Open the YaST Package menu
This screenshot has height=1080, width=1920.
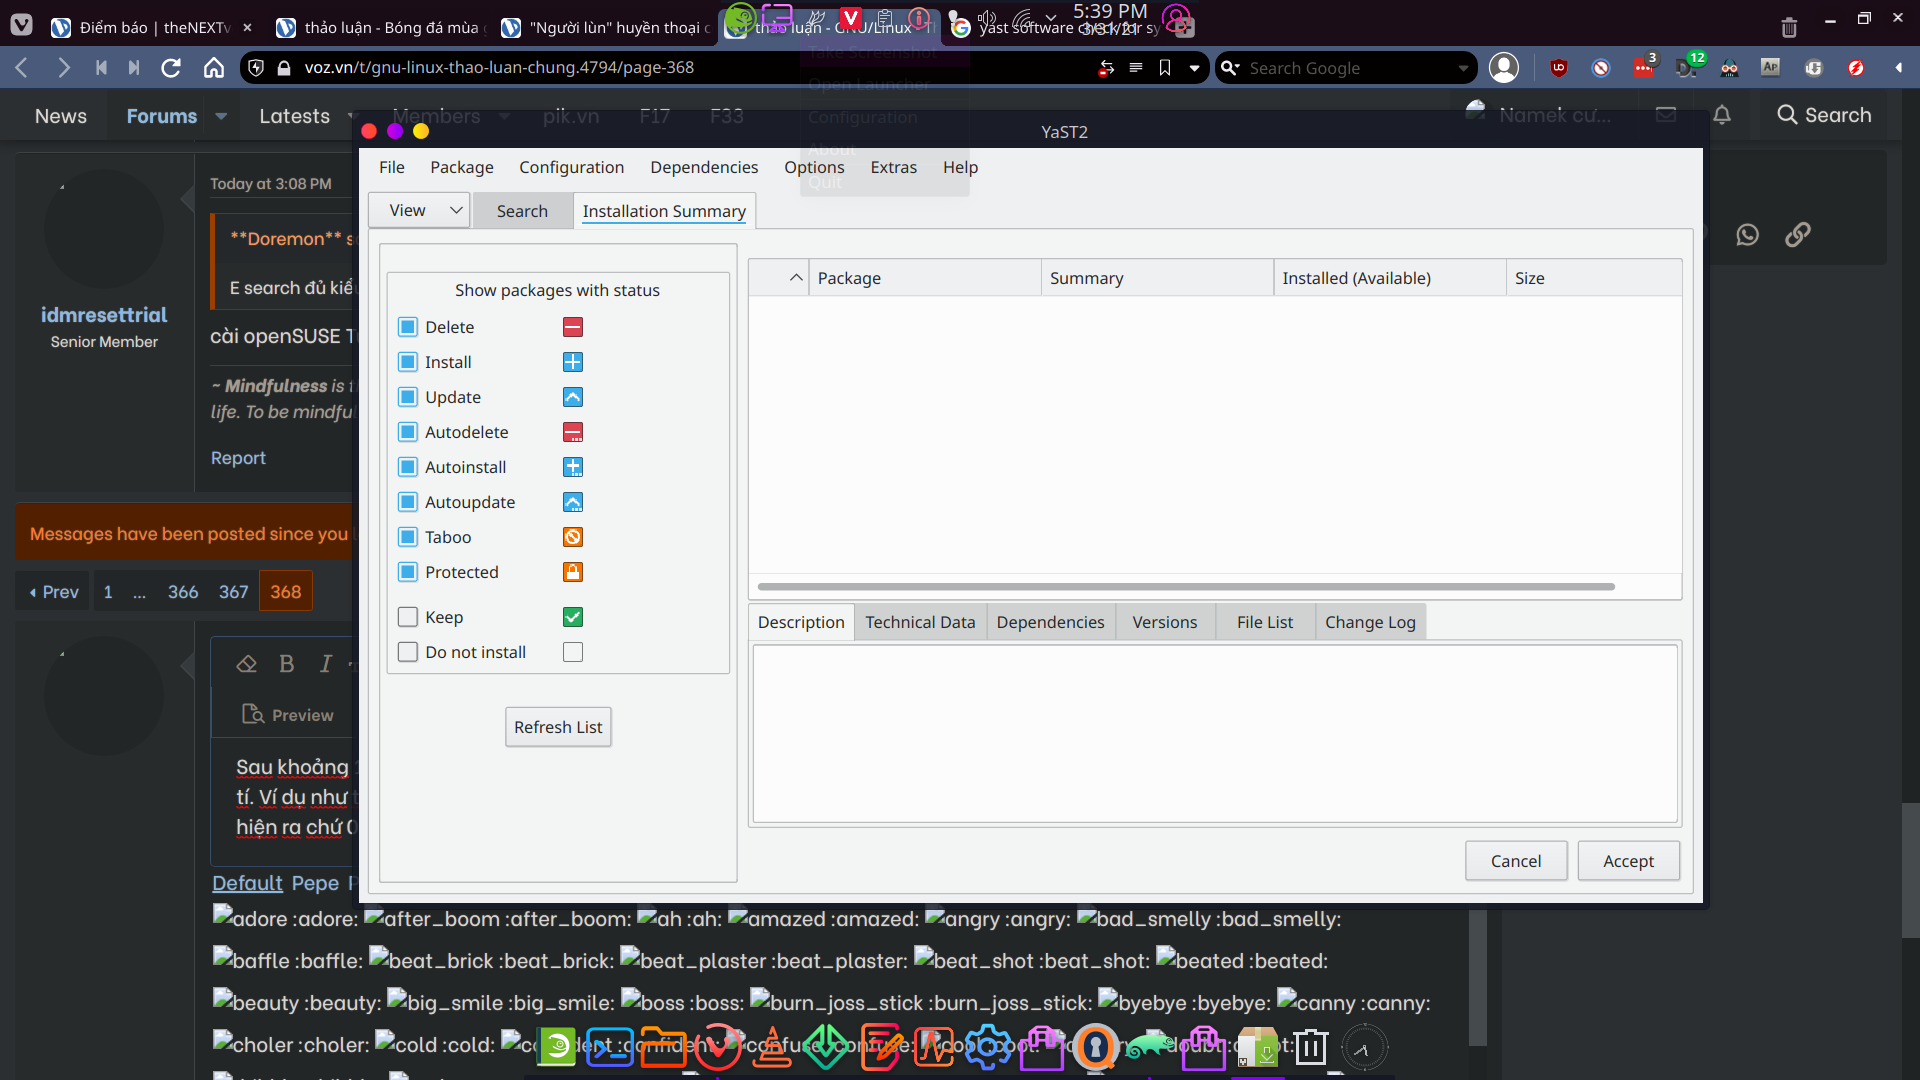[462, 167]
